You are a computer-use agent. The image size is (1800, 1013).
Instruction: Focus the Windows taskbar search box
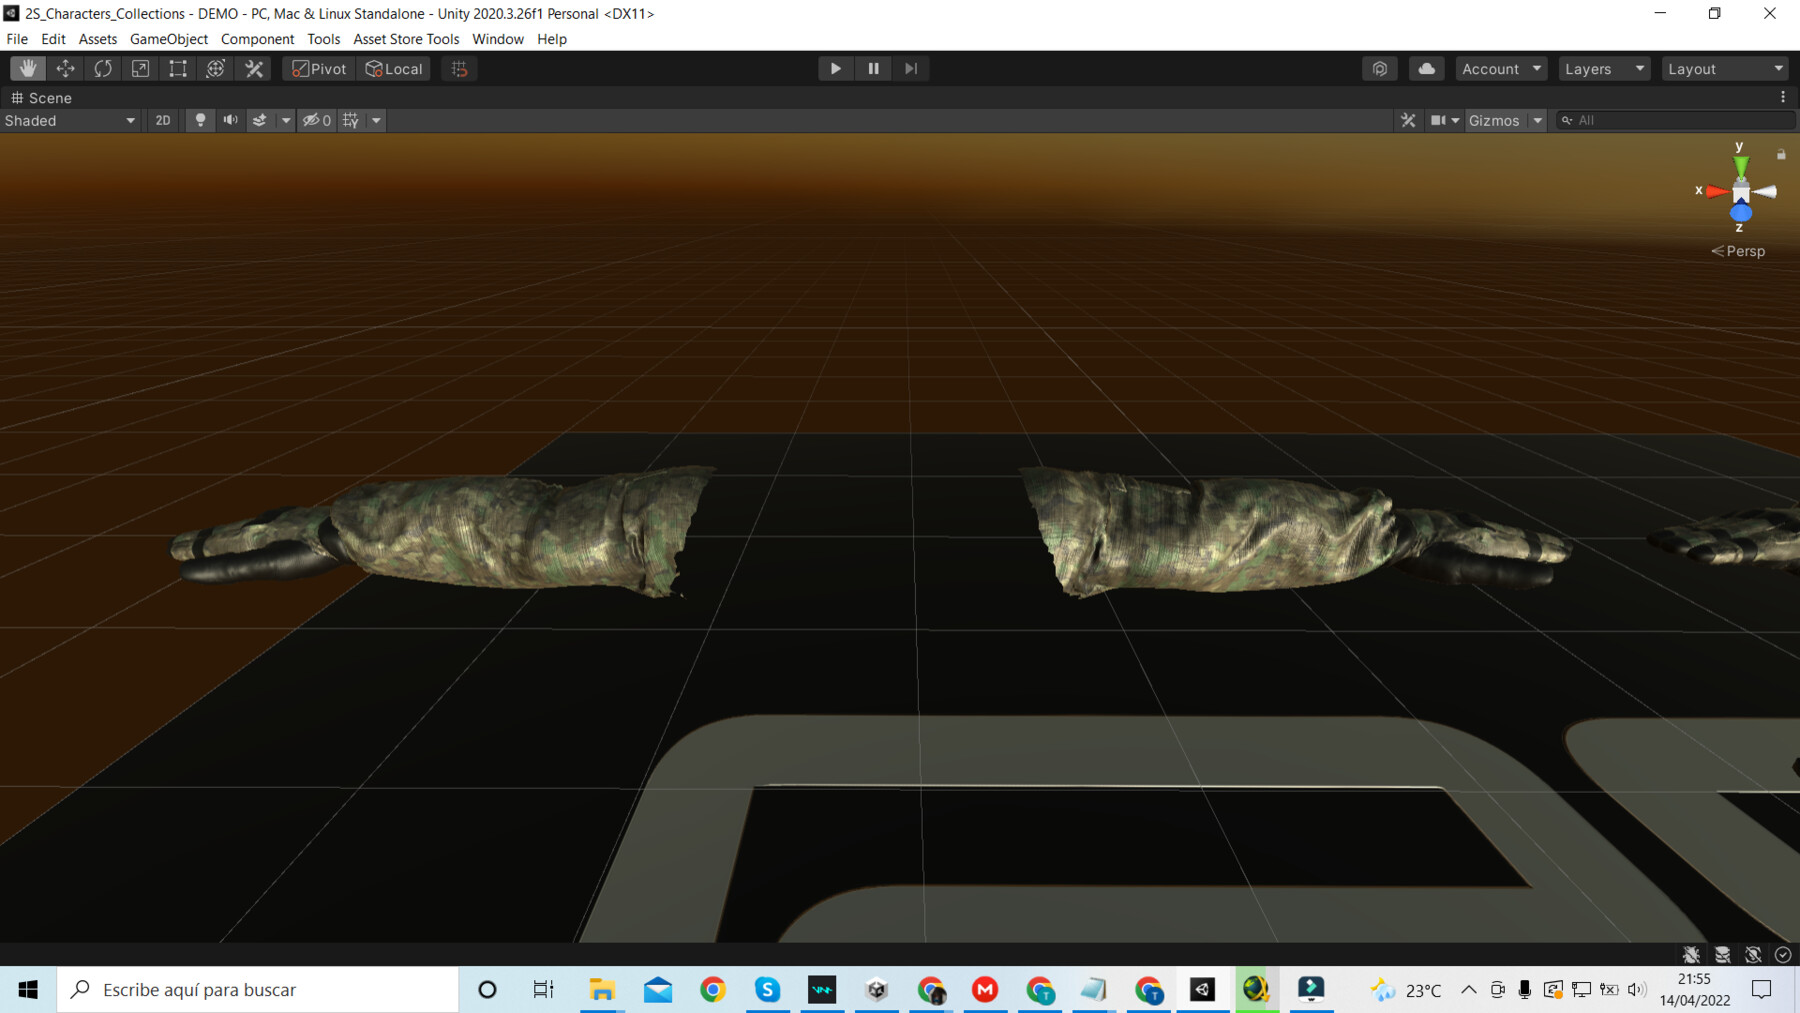(x=258, y=989)
